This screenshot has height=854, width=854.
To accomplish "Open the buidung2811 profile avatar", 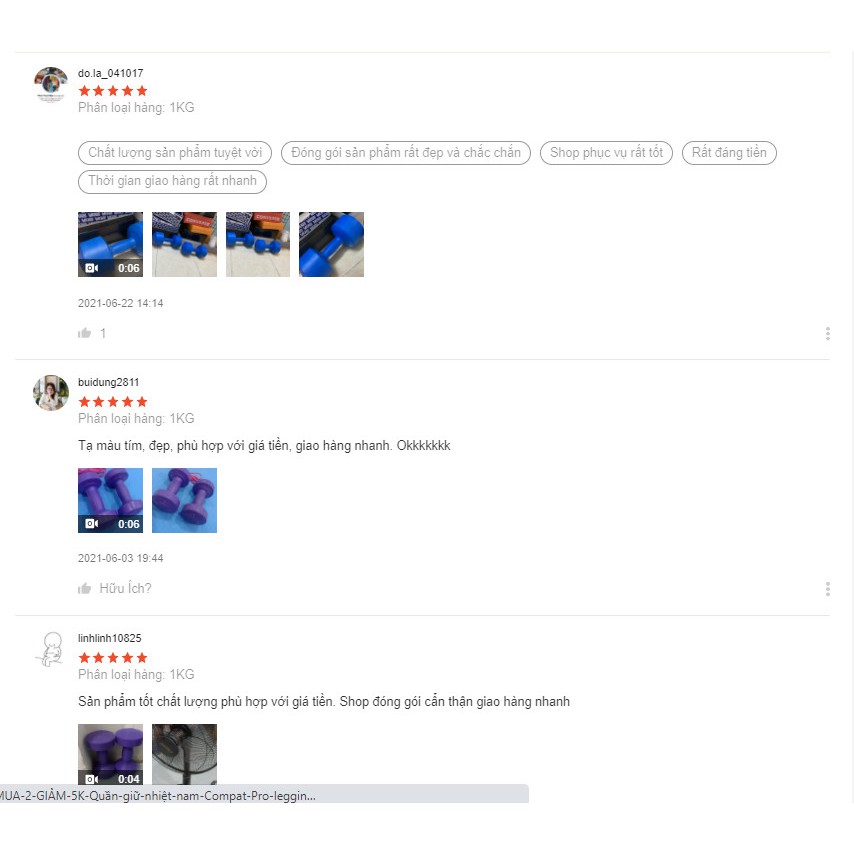I will (x=51, y=392).
